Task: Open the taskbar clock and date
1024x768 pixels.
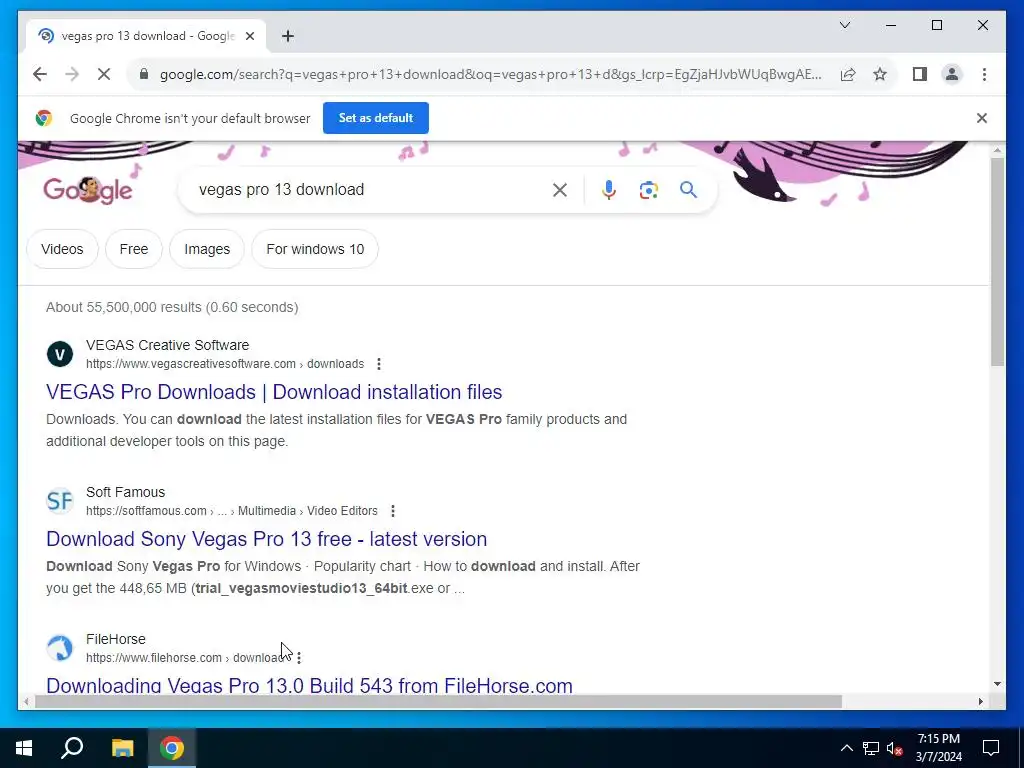Action: 938,748
